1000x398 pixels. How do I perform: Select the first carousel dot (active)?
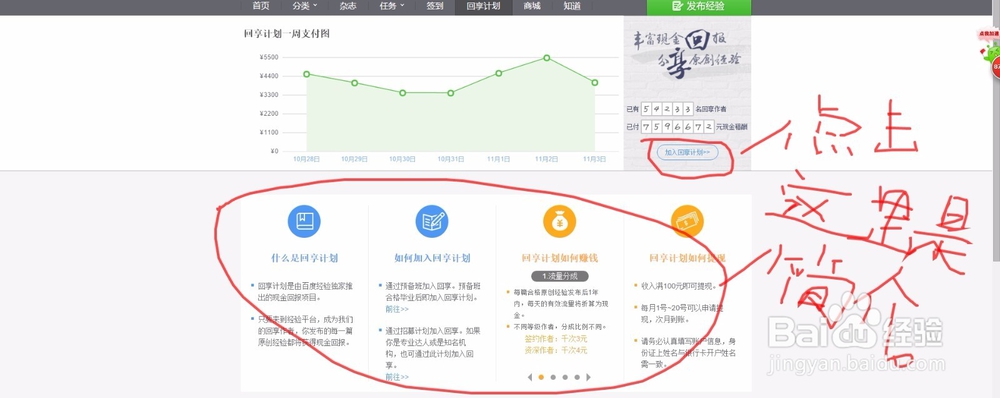tap(541, 377)
